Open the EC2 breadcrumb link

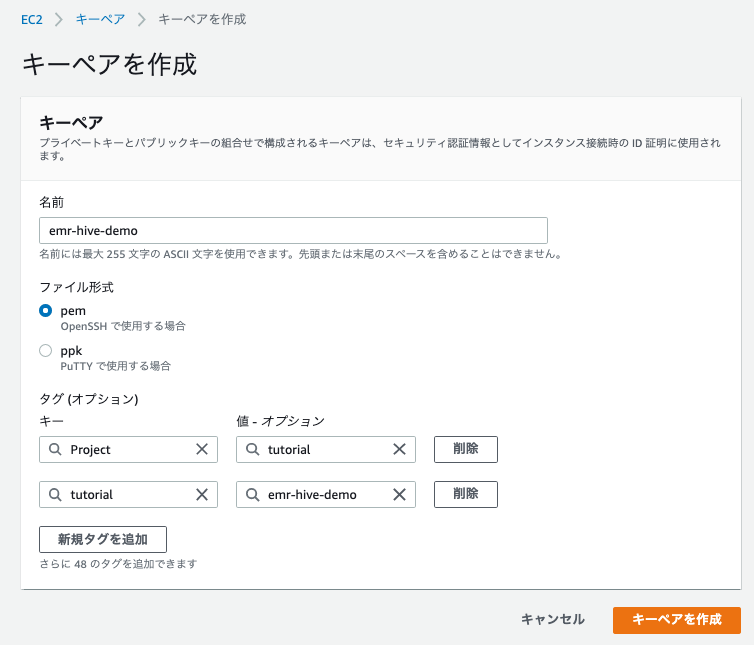point(32,19)
